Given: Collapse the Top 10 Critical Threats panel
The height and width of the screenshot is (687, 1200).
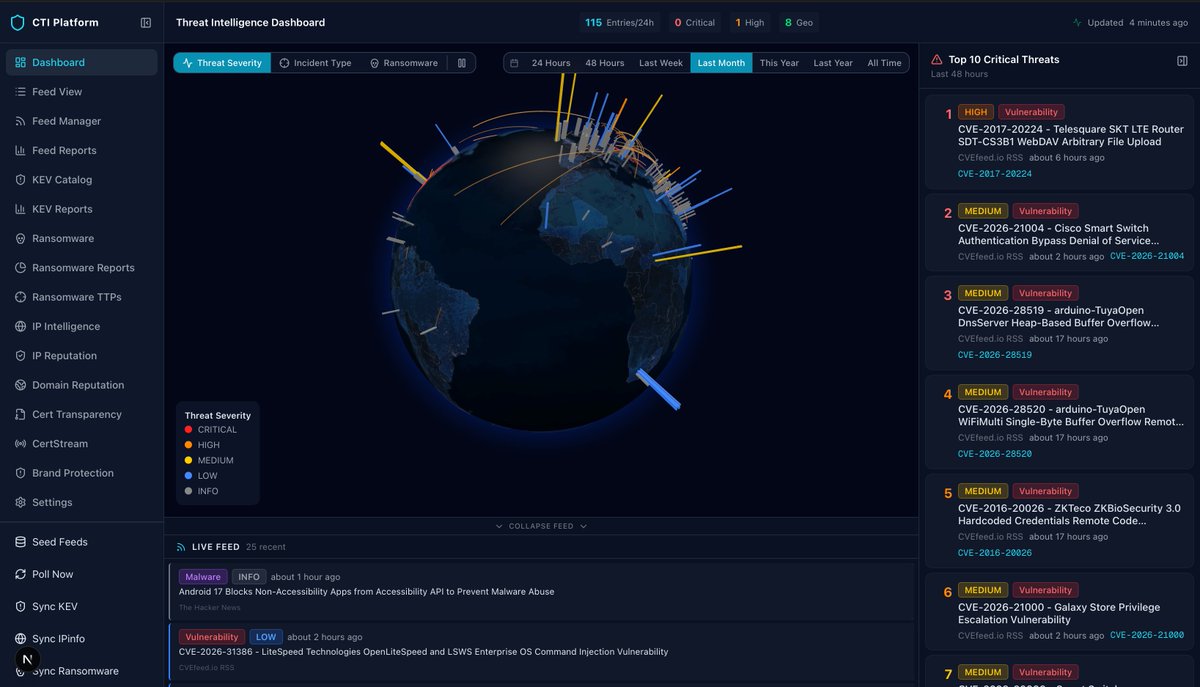Looking at the screenshot, I should (x=1182, y=61).
